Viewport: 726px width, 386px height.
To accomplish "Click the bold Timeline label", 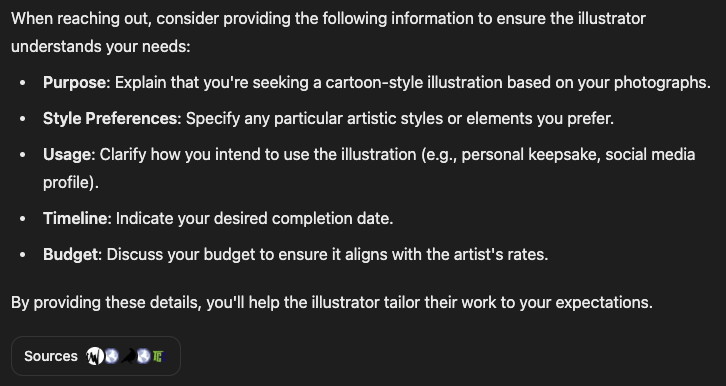I will click(x=75, y=218).
